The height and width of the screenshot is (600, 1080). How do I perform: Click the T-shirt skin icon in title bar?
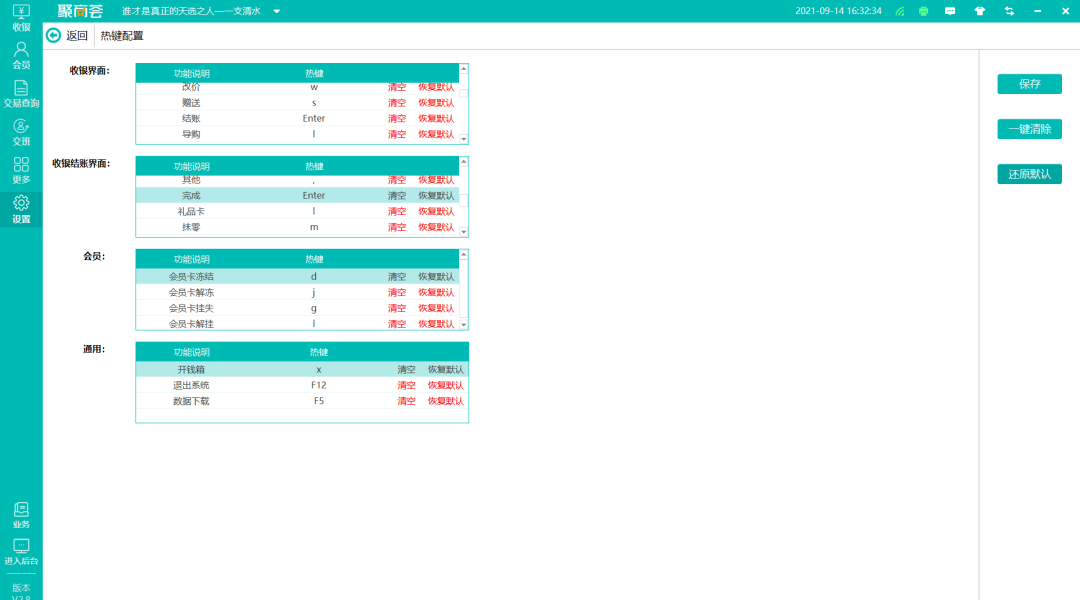(x=980, y=11)
